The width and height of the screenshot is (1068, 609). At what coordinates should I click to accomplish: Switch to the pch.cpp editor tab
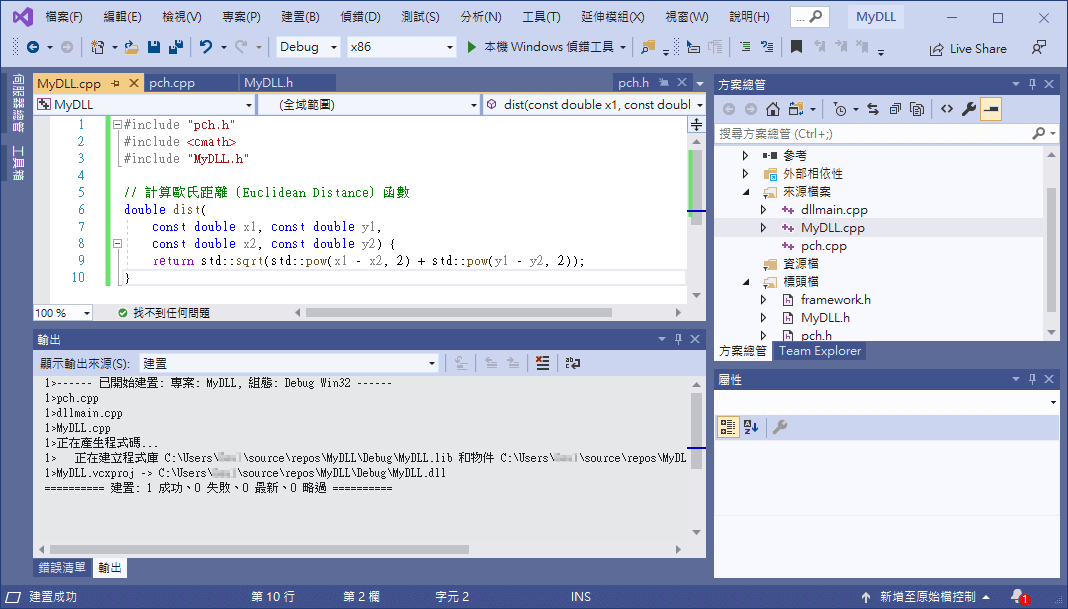[x=172, y=83]
